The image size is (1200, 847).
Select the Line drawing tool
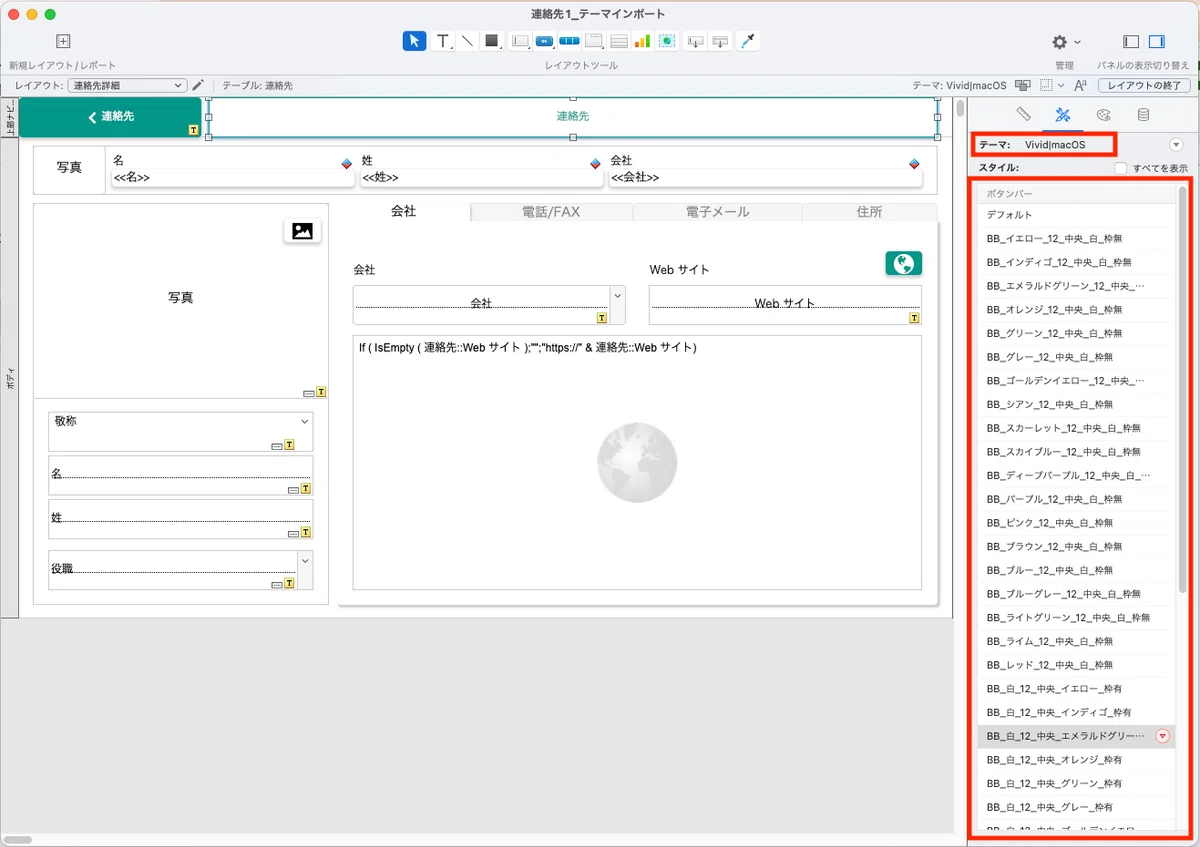point(466,41)
